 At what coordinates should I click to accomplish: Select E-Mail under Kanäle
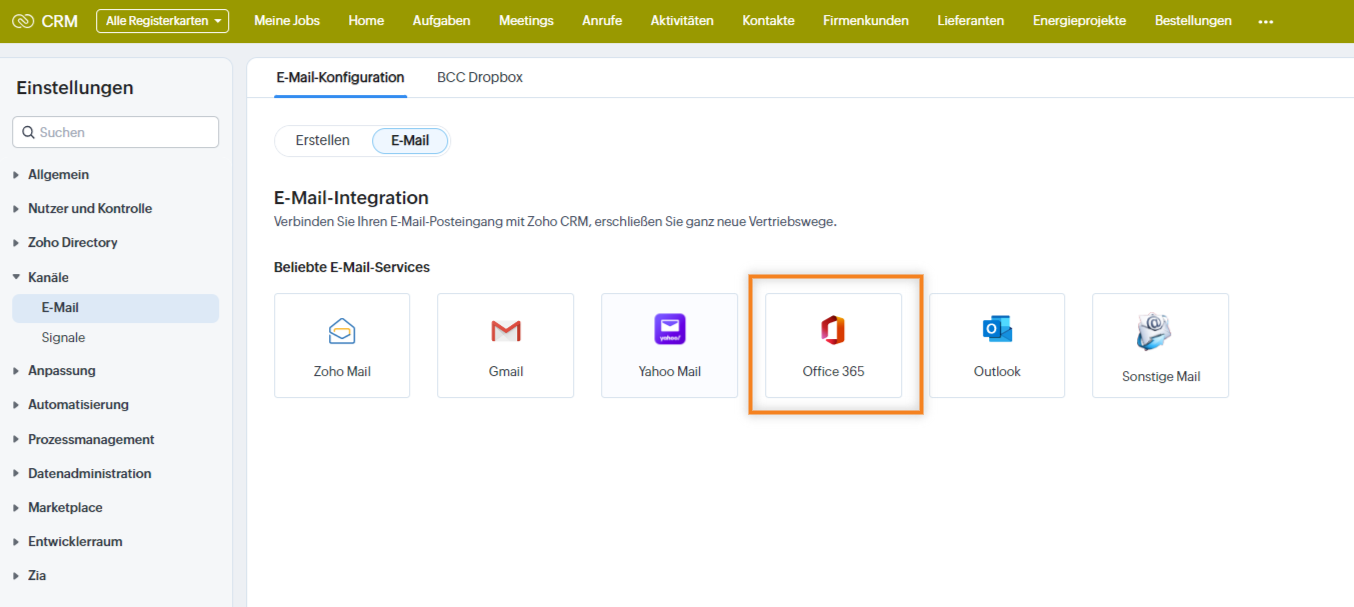(x=115, y=308)
